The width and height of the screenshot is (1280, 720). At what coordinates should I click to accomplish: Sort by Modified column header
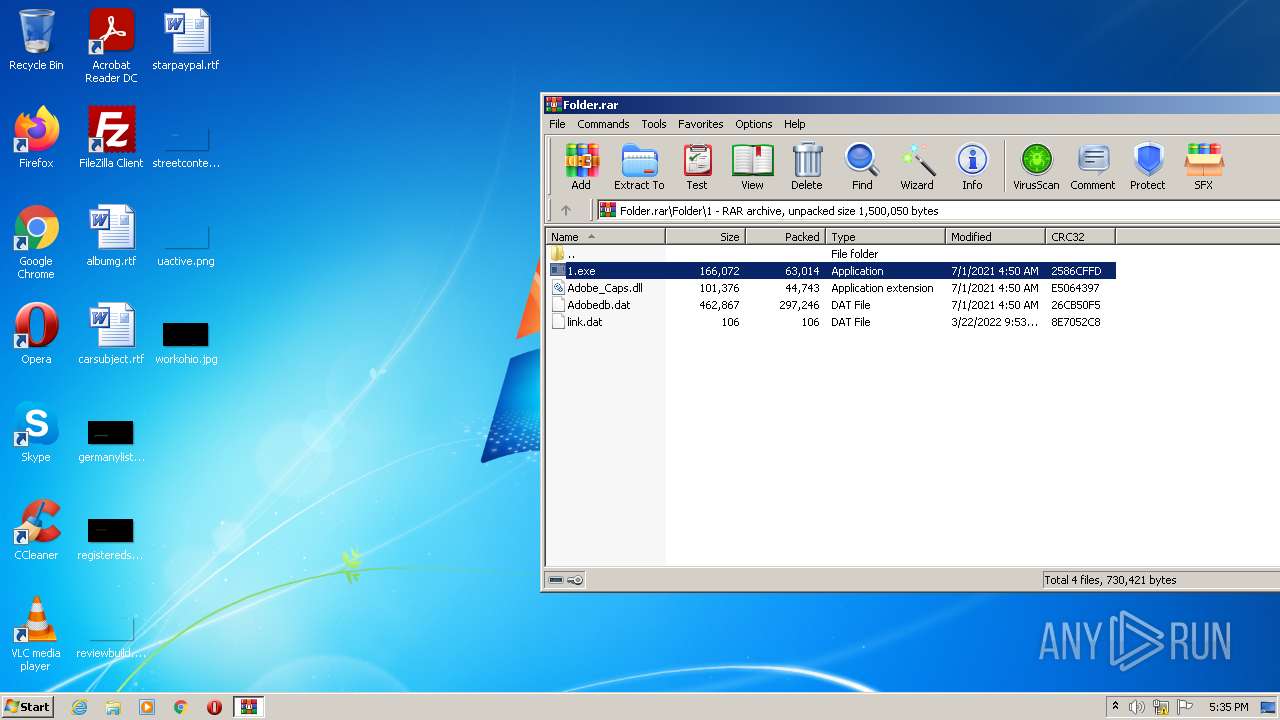coord(995,237)
